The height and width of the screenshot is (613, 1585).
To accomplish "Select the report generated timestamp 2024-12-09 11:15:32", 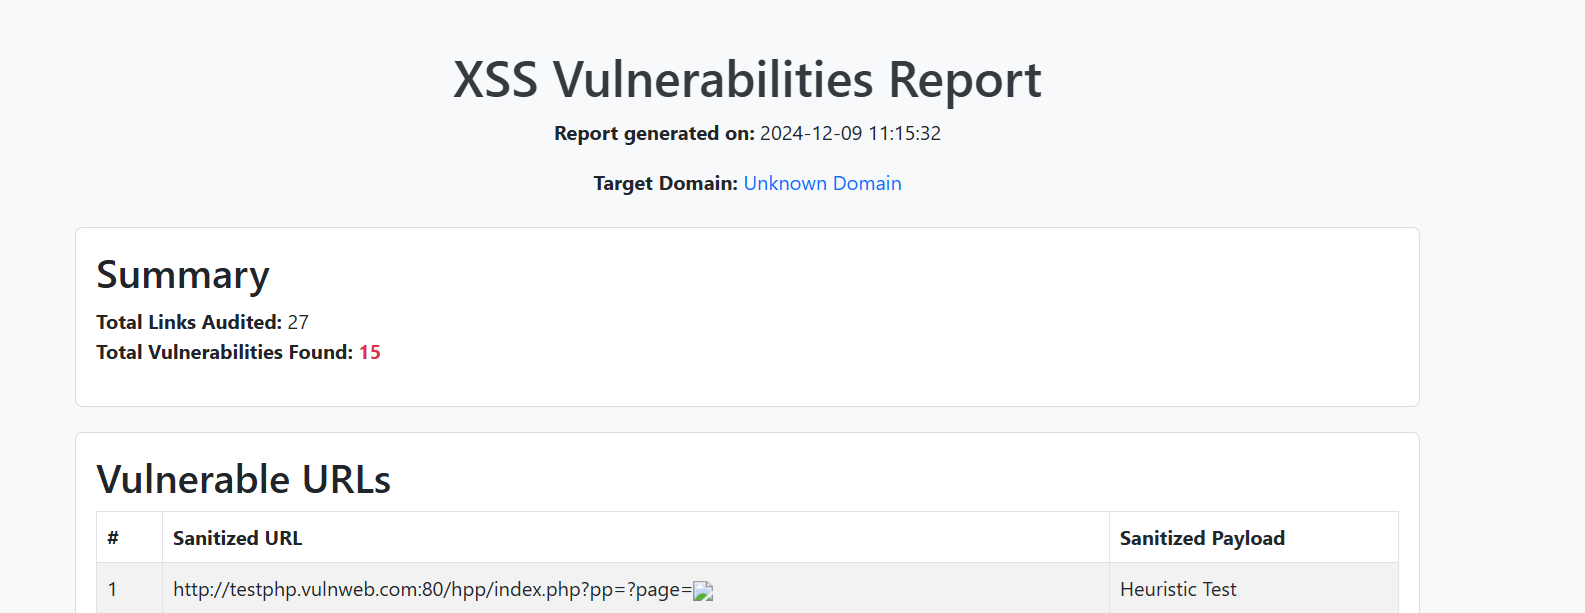I will click(850, 133).
